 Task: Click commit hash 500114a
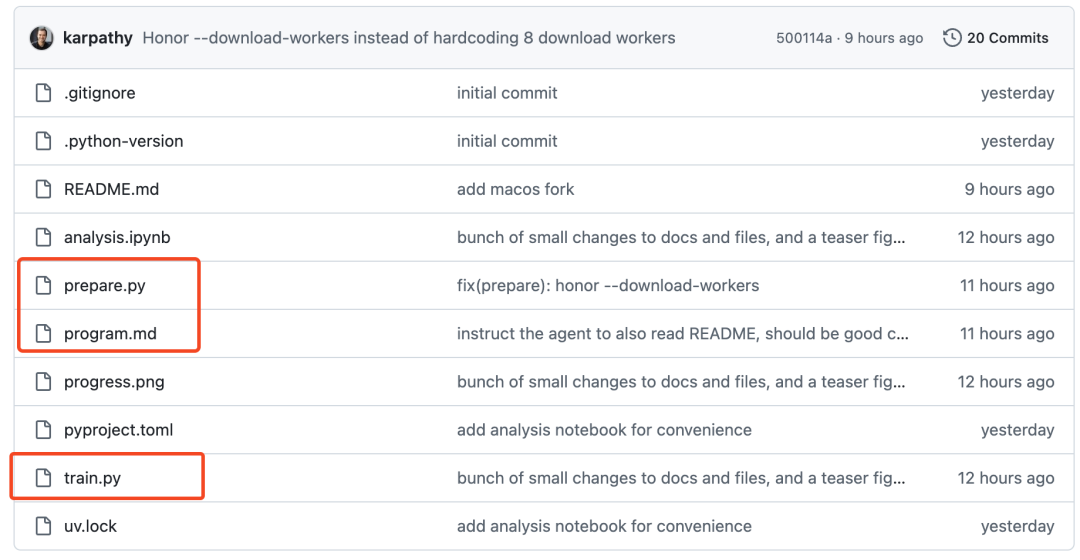pos(803,38)
